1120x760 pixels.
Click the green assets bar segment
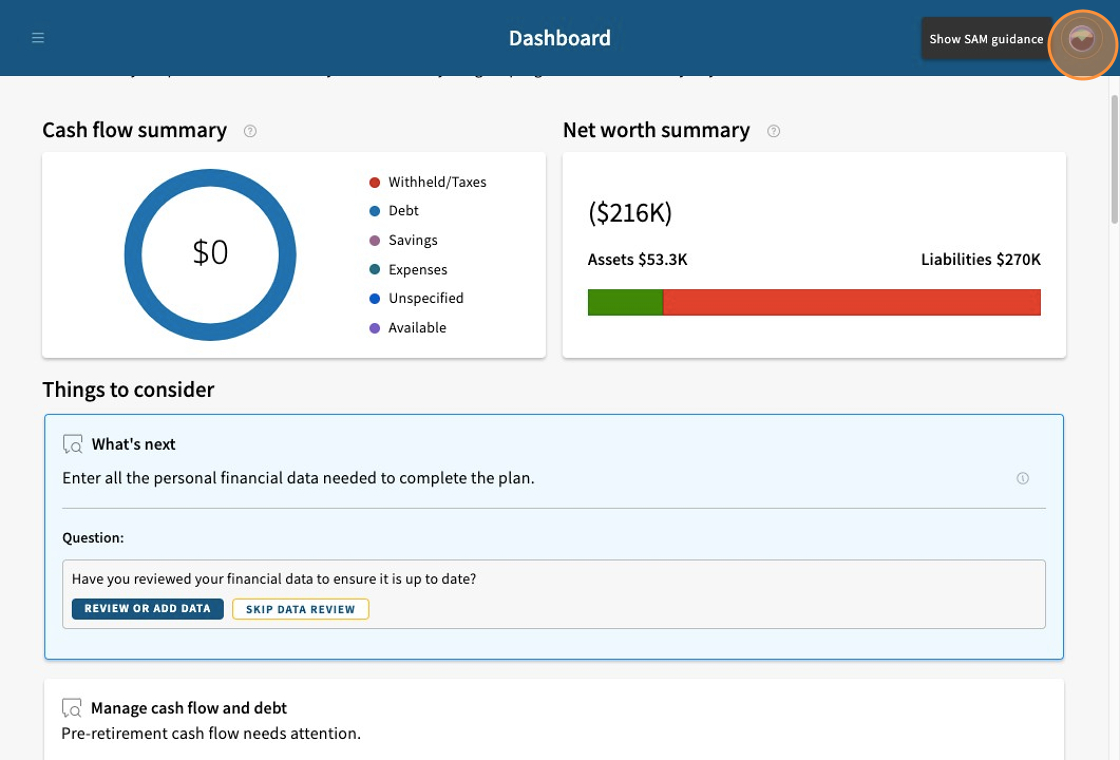[x=625, y=302]
